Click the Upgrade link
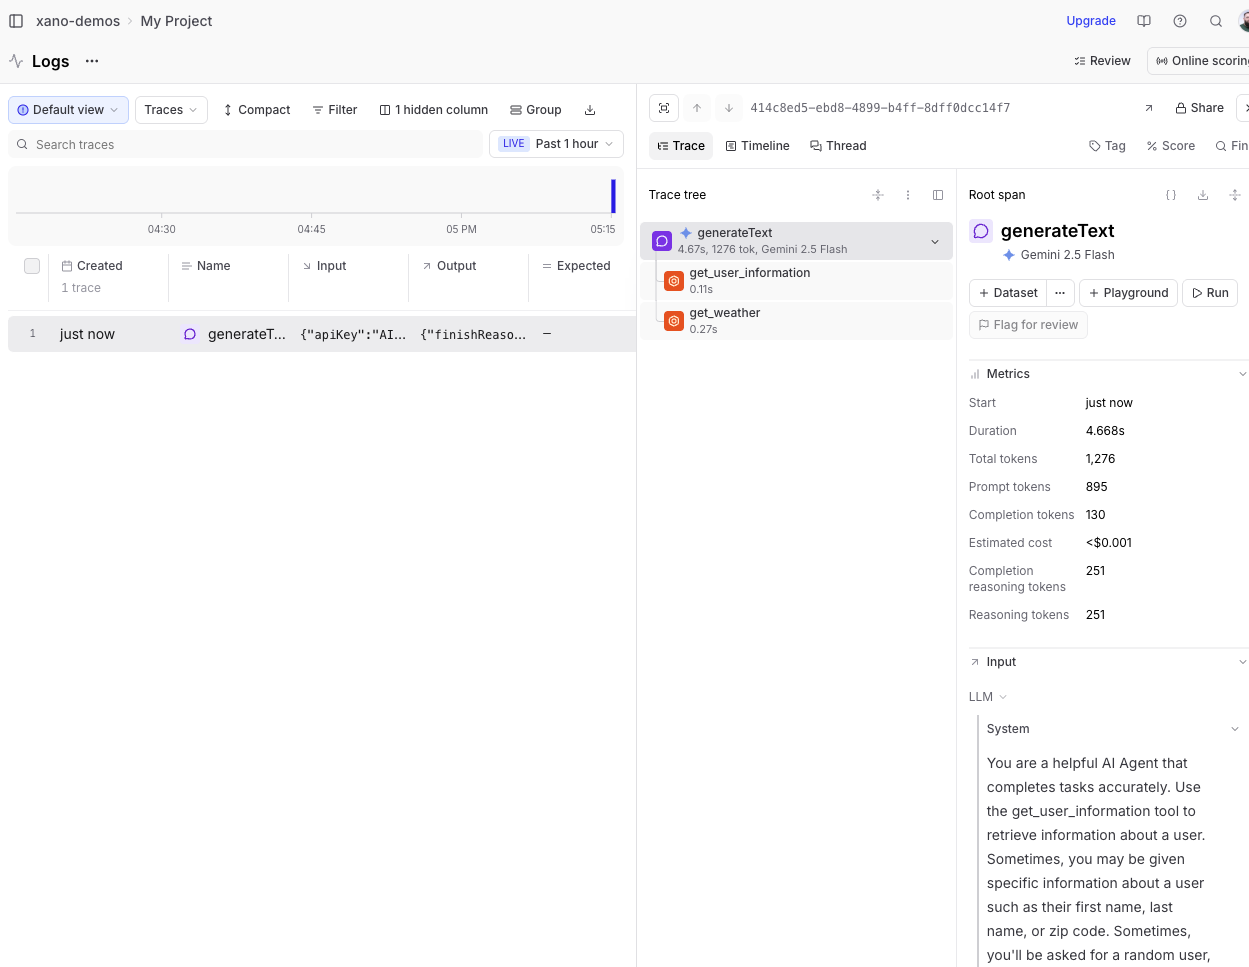Viewport: 1249px width, 967px height. (x=1091, y=21)
